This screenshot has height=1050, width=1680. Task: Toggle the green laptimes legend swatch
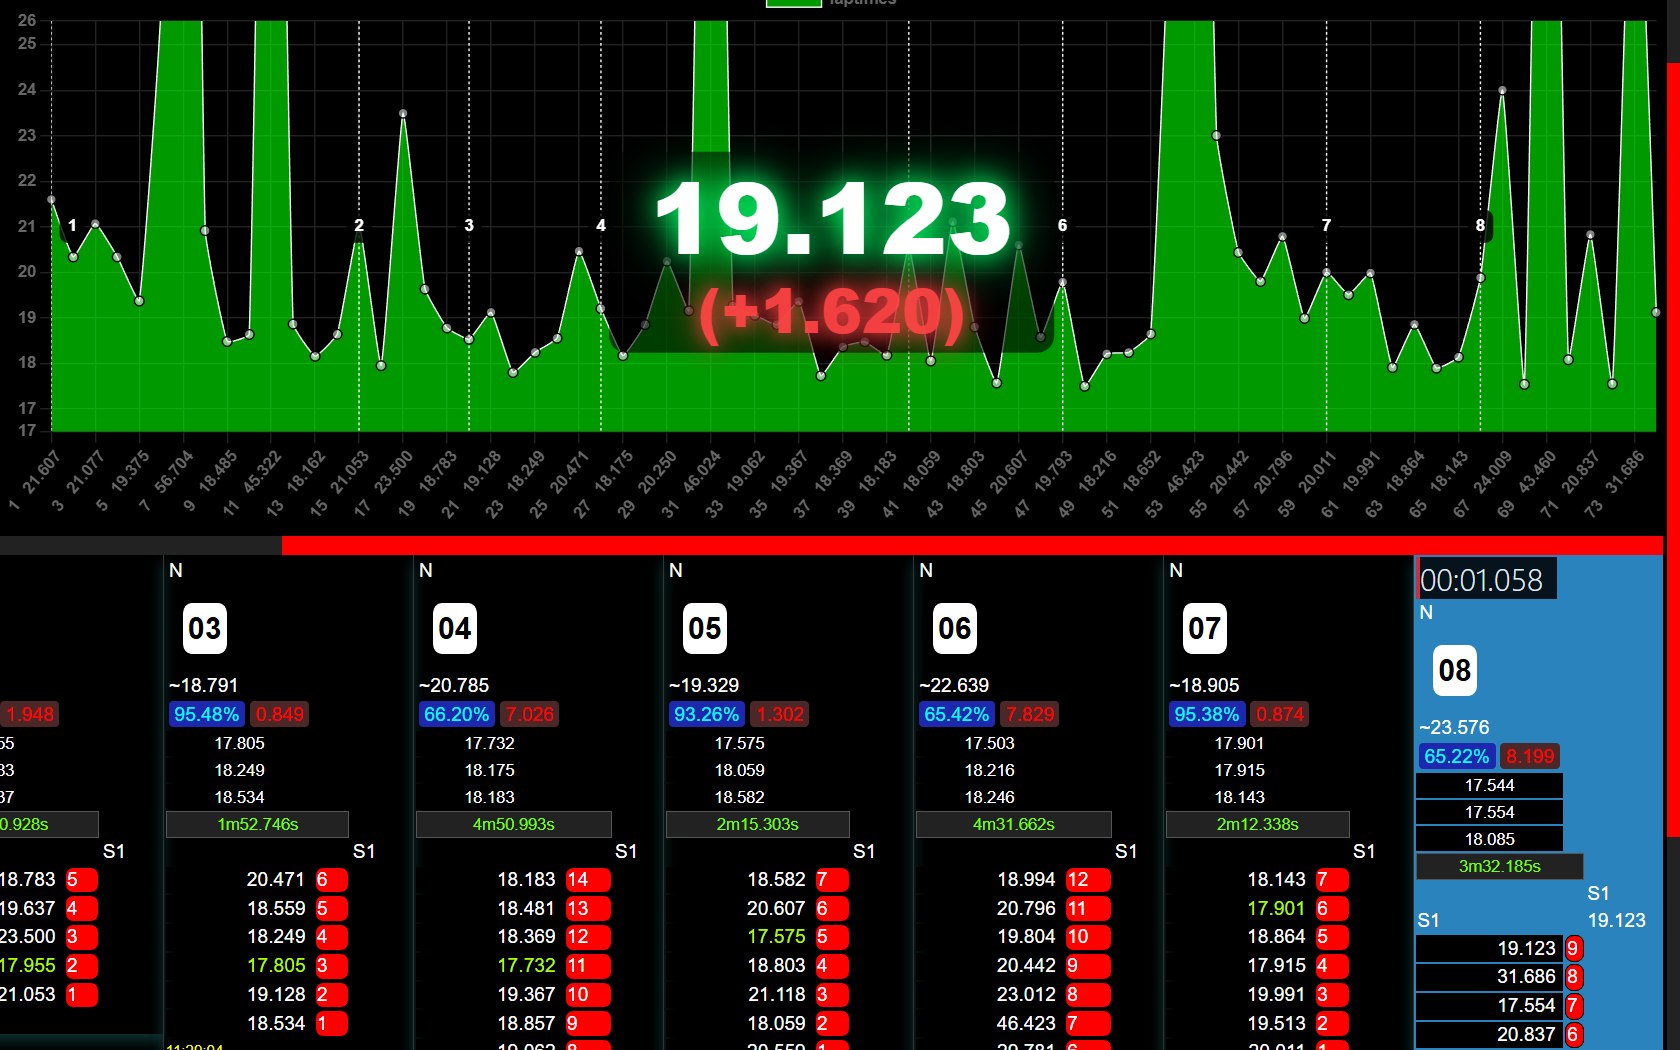coord(793,3)
